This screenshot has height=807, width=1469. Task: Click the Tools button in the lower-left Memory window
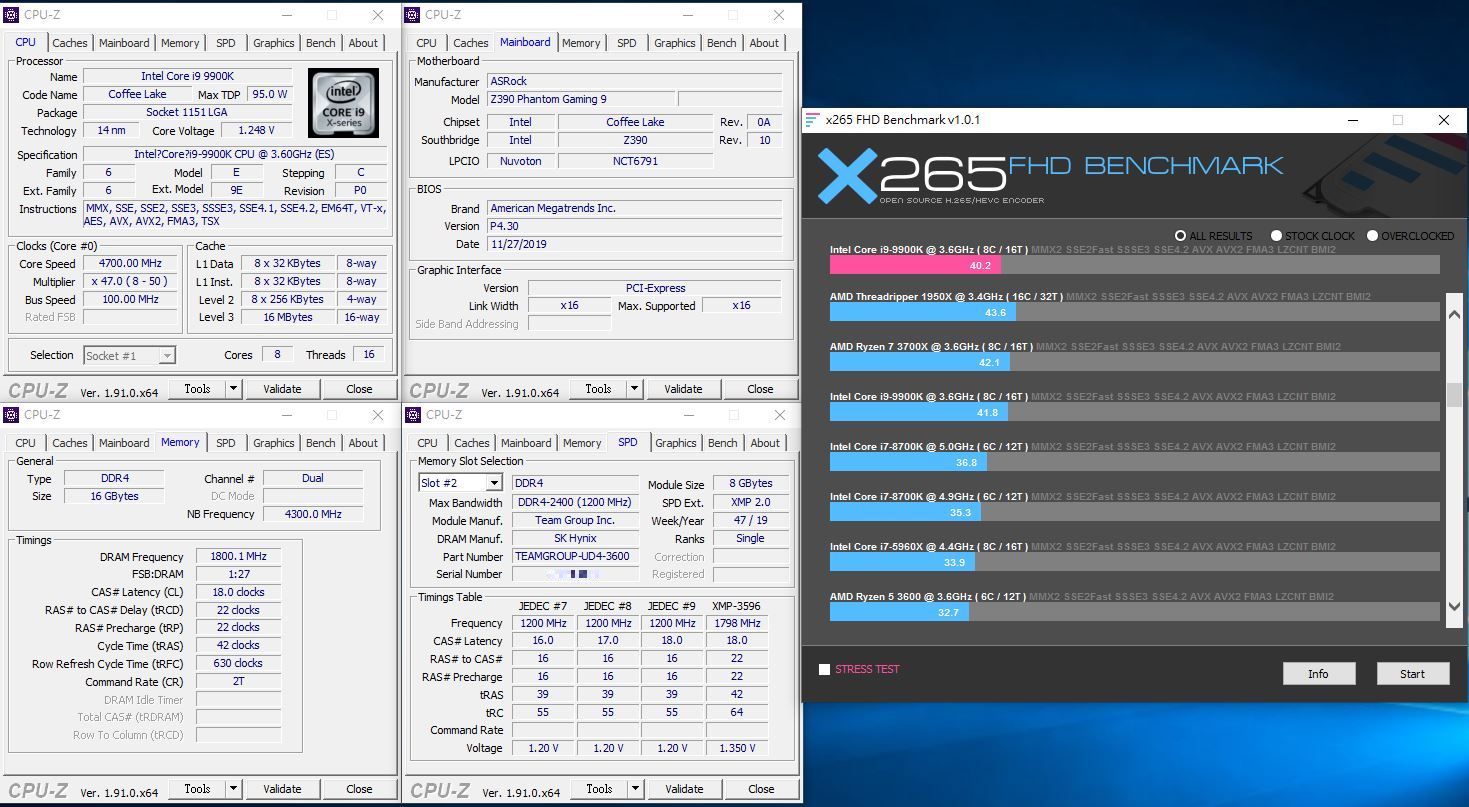[x=197, y=789]
